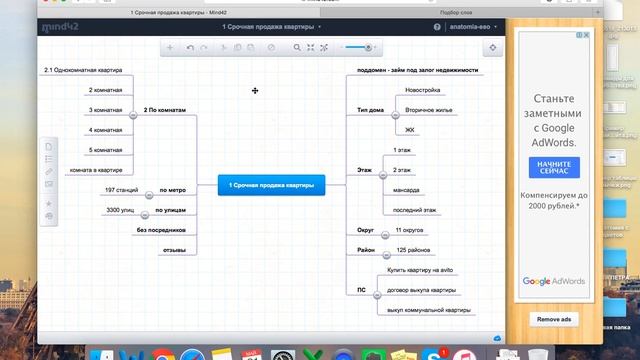Adjust the zoom slider handle
640x360 pixels.
[x=368, y=48]
